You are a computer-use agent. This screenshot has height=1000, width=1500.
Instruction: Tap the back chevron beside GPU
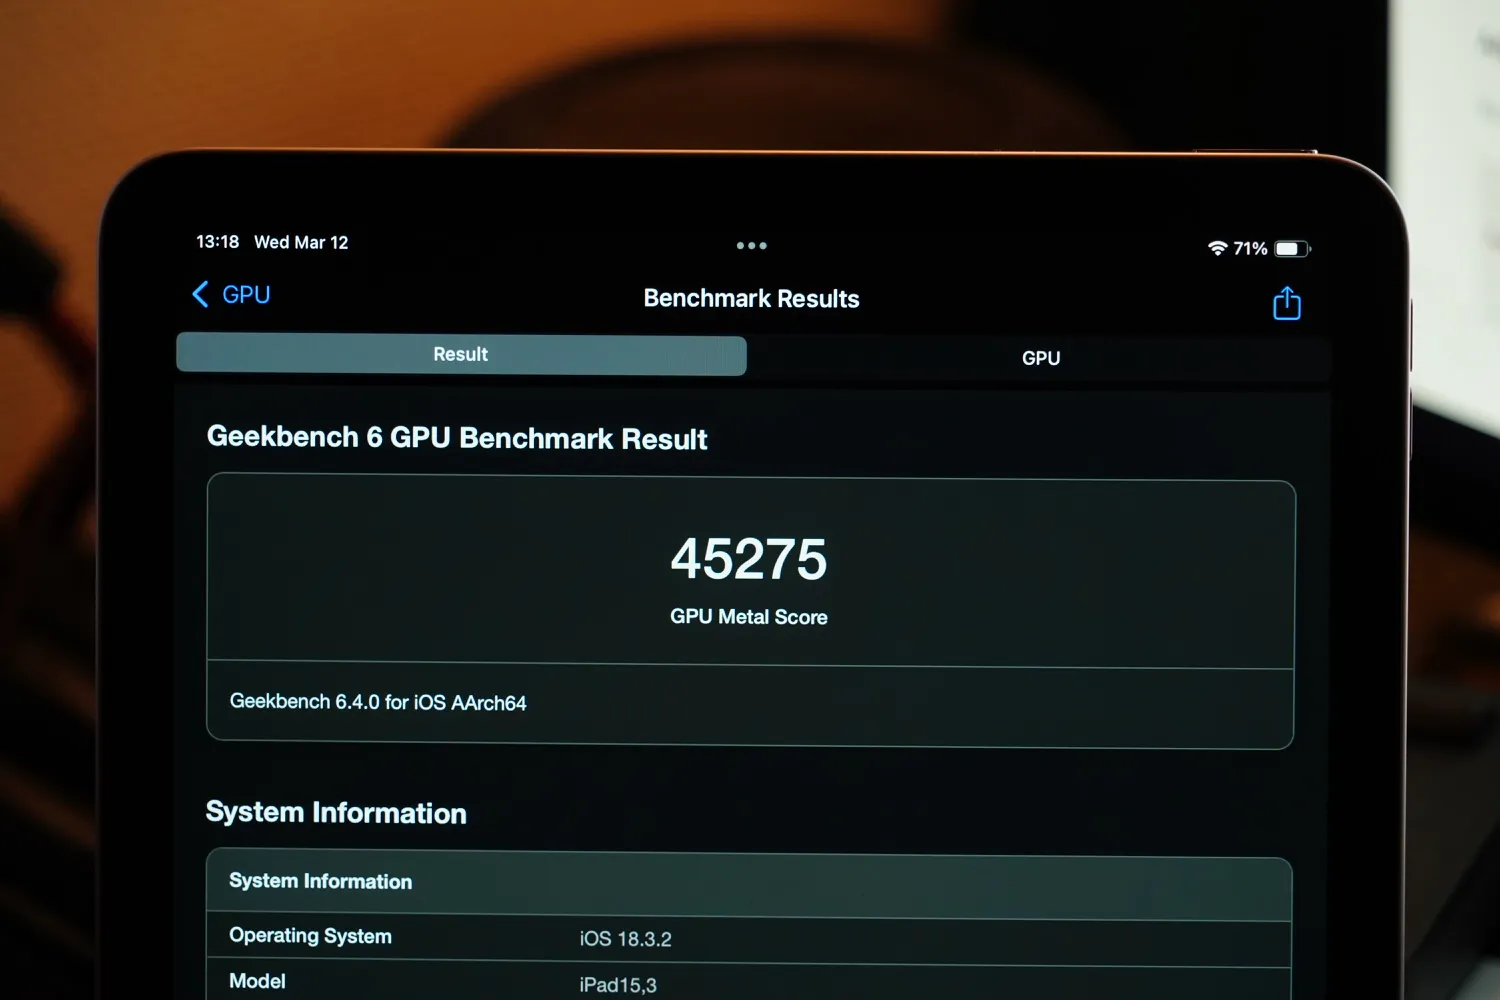pyautogui.click(x=200, y=294)
